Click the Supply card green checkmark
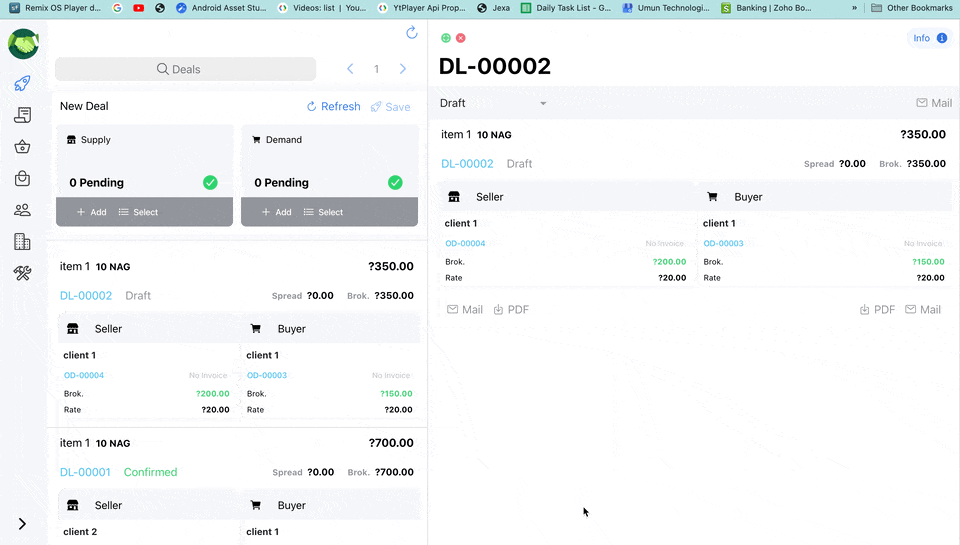Image resolution: width=960 pixels, height=545 pixels. [210, 182]
